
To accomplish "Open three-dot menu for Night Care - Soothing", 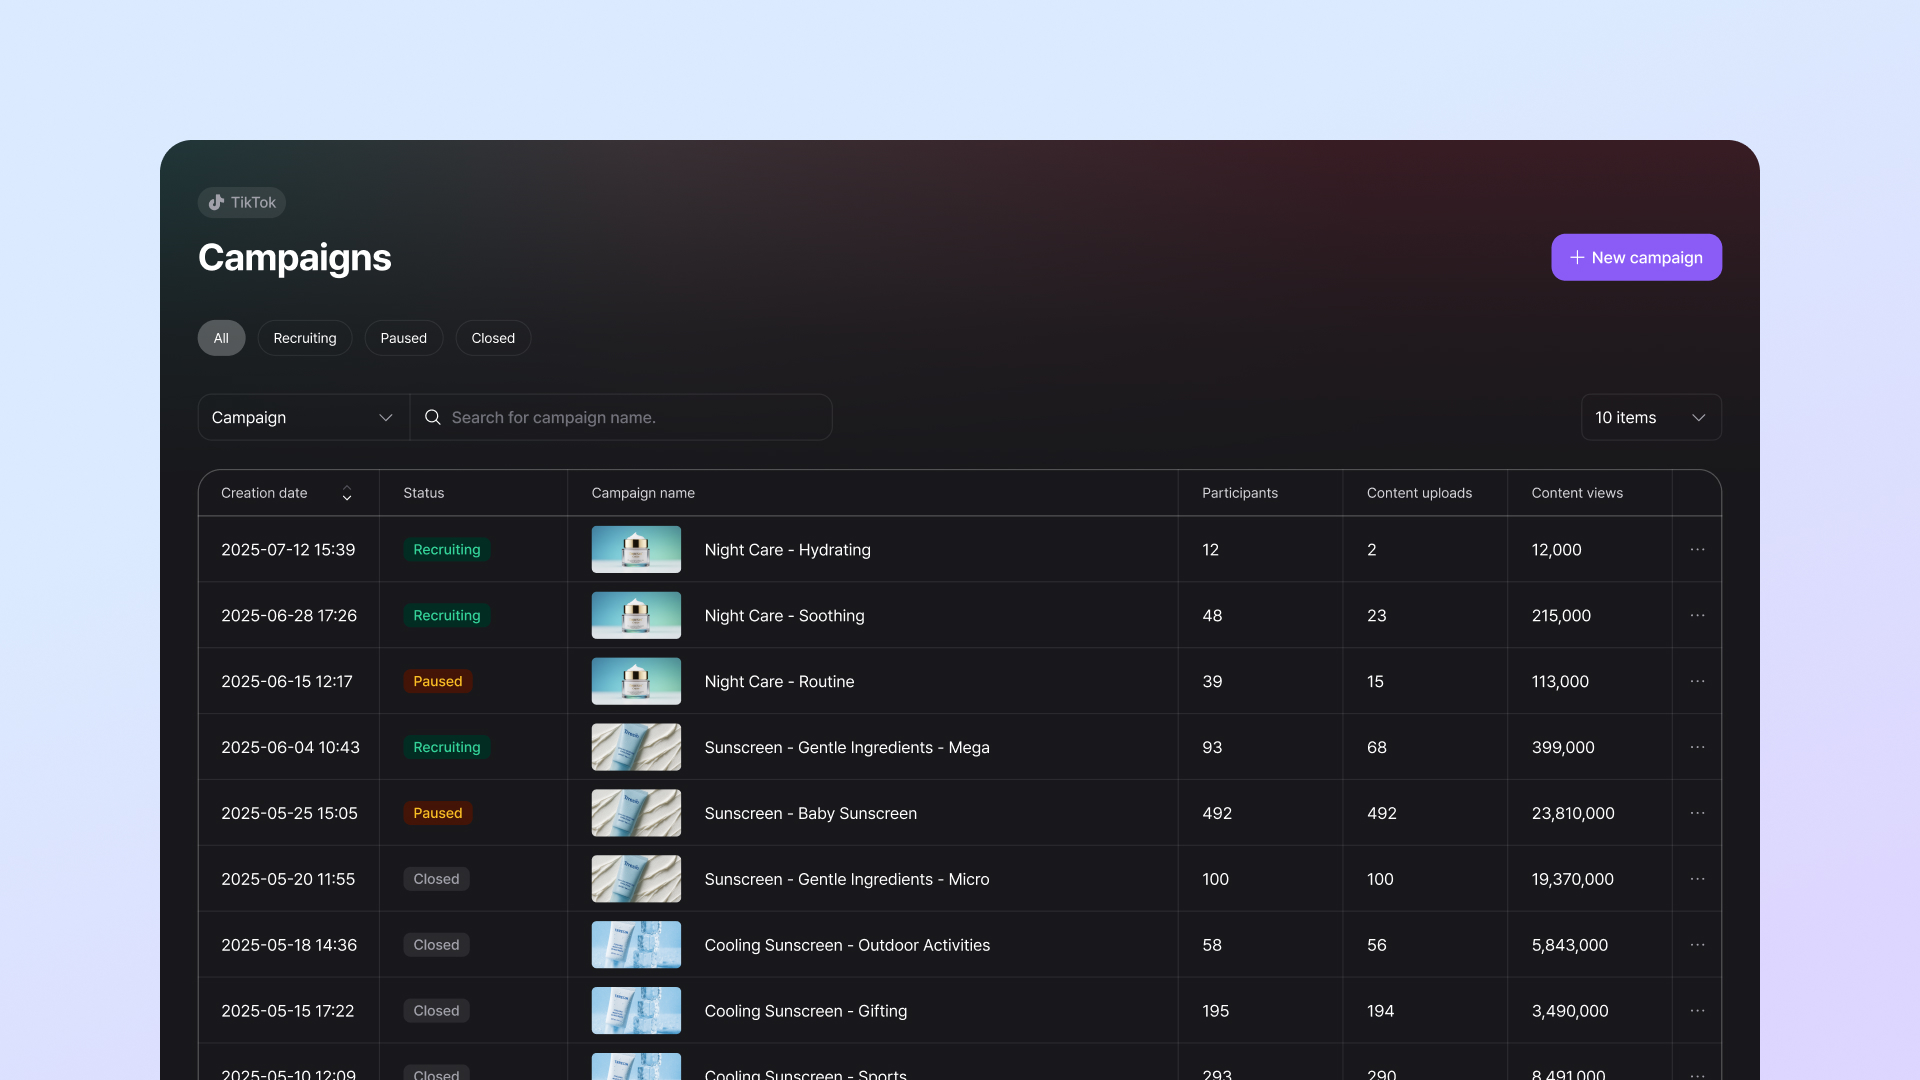I will 1697,615.
